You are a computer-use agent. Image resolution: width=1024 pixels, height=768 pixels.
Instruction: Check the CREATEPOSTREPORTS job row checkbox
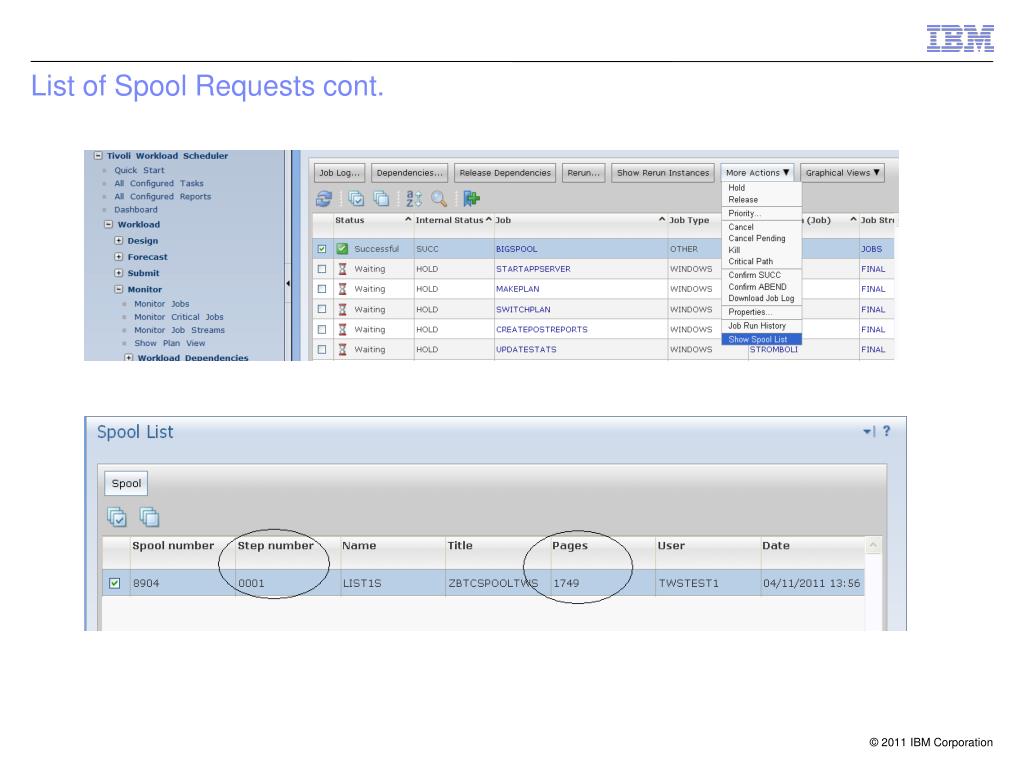(322, 330)
